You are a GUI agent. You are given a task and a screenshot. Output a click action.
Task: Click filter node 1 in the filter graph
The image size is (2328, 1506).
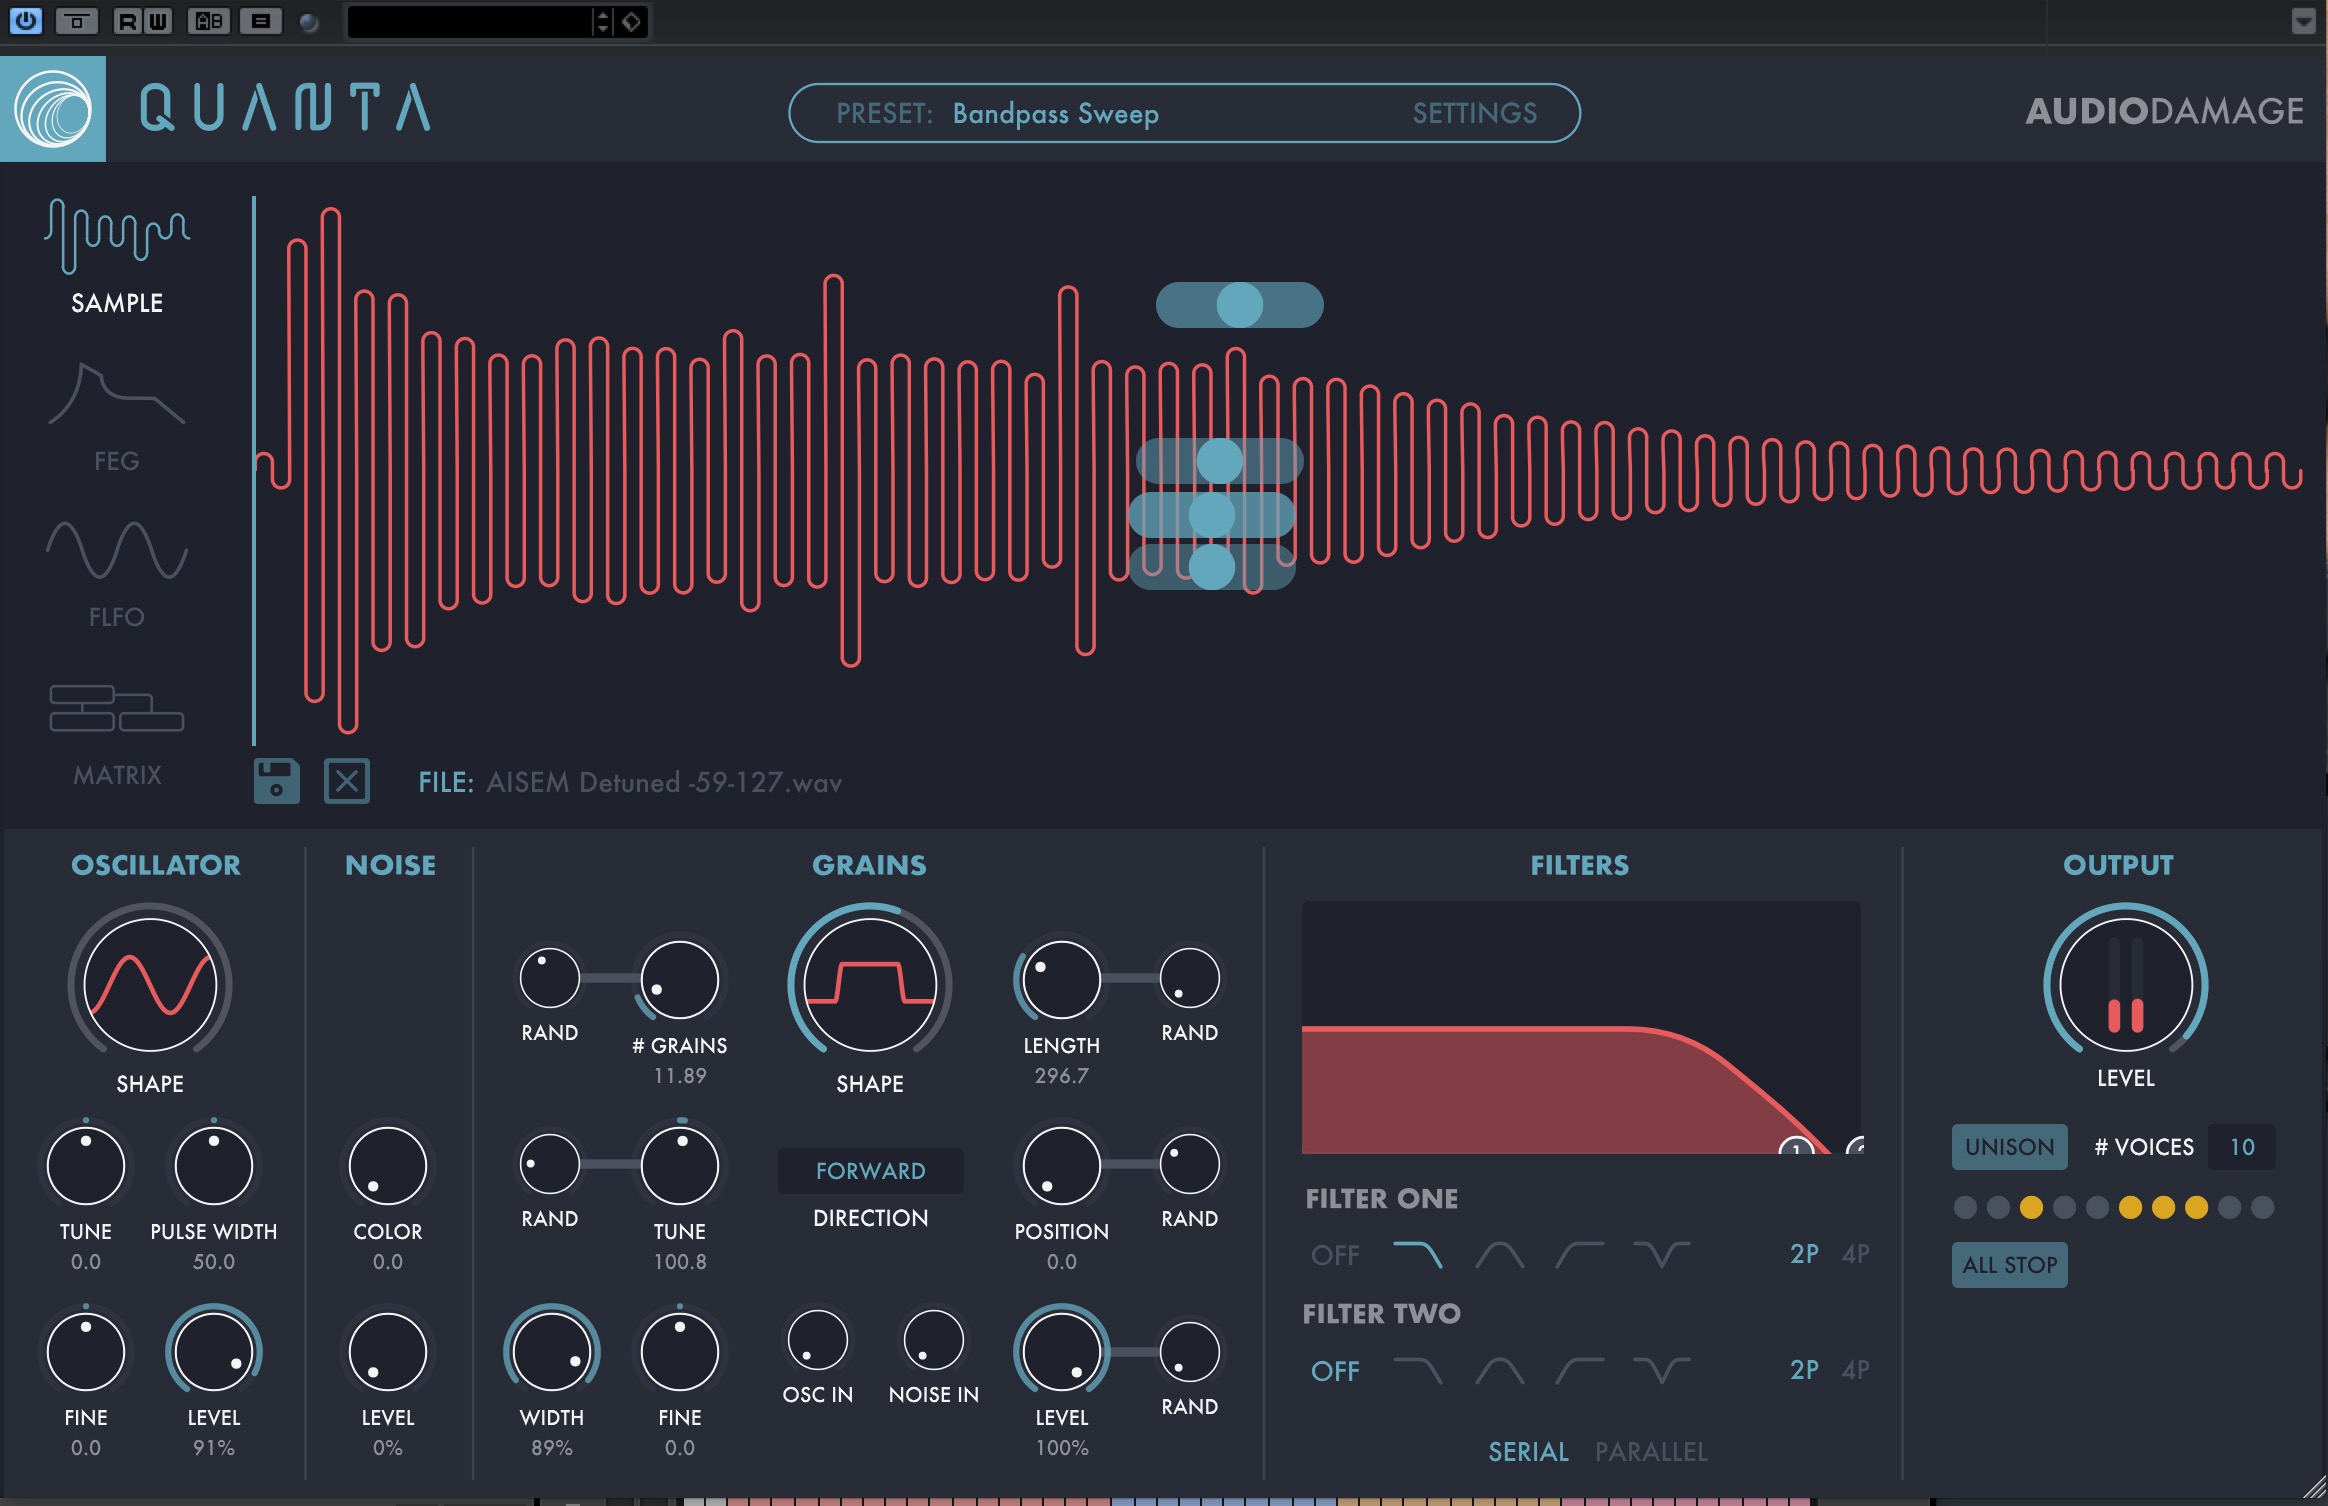point(1797,1148)
